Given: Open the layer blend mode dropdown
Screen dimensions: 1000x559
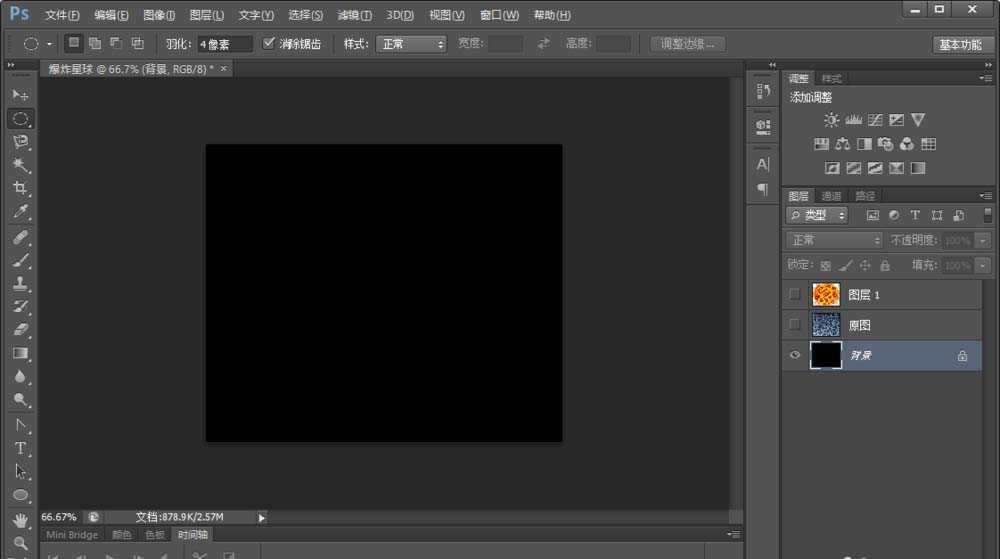Looking at the screenshot, I should tap(835, 240).
